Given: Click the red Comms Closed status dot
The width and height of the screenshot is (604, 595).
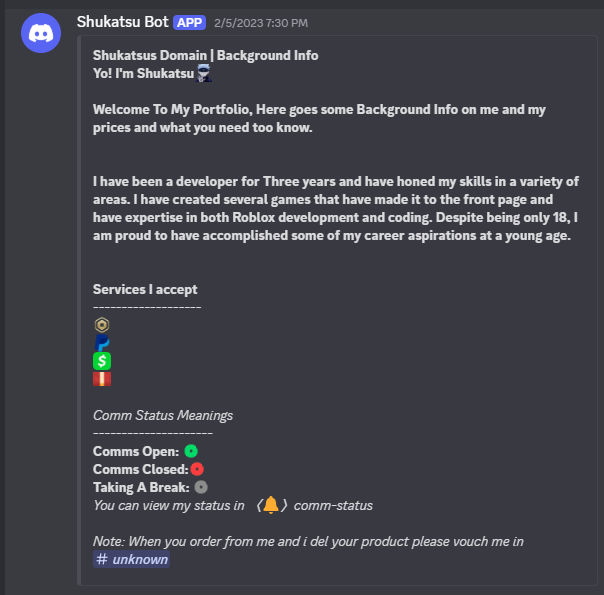Looking at the screenshot, I should [x=198, y=469].
